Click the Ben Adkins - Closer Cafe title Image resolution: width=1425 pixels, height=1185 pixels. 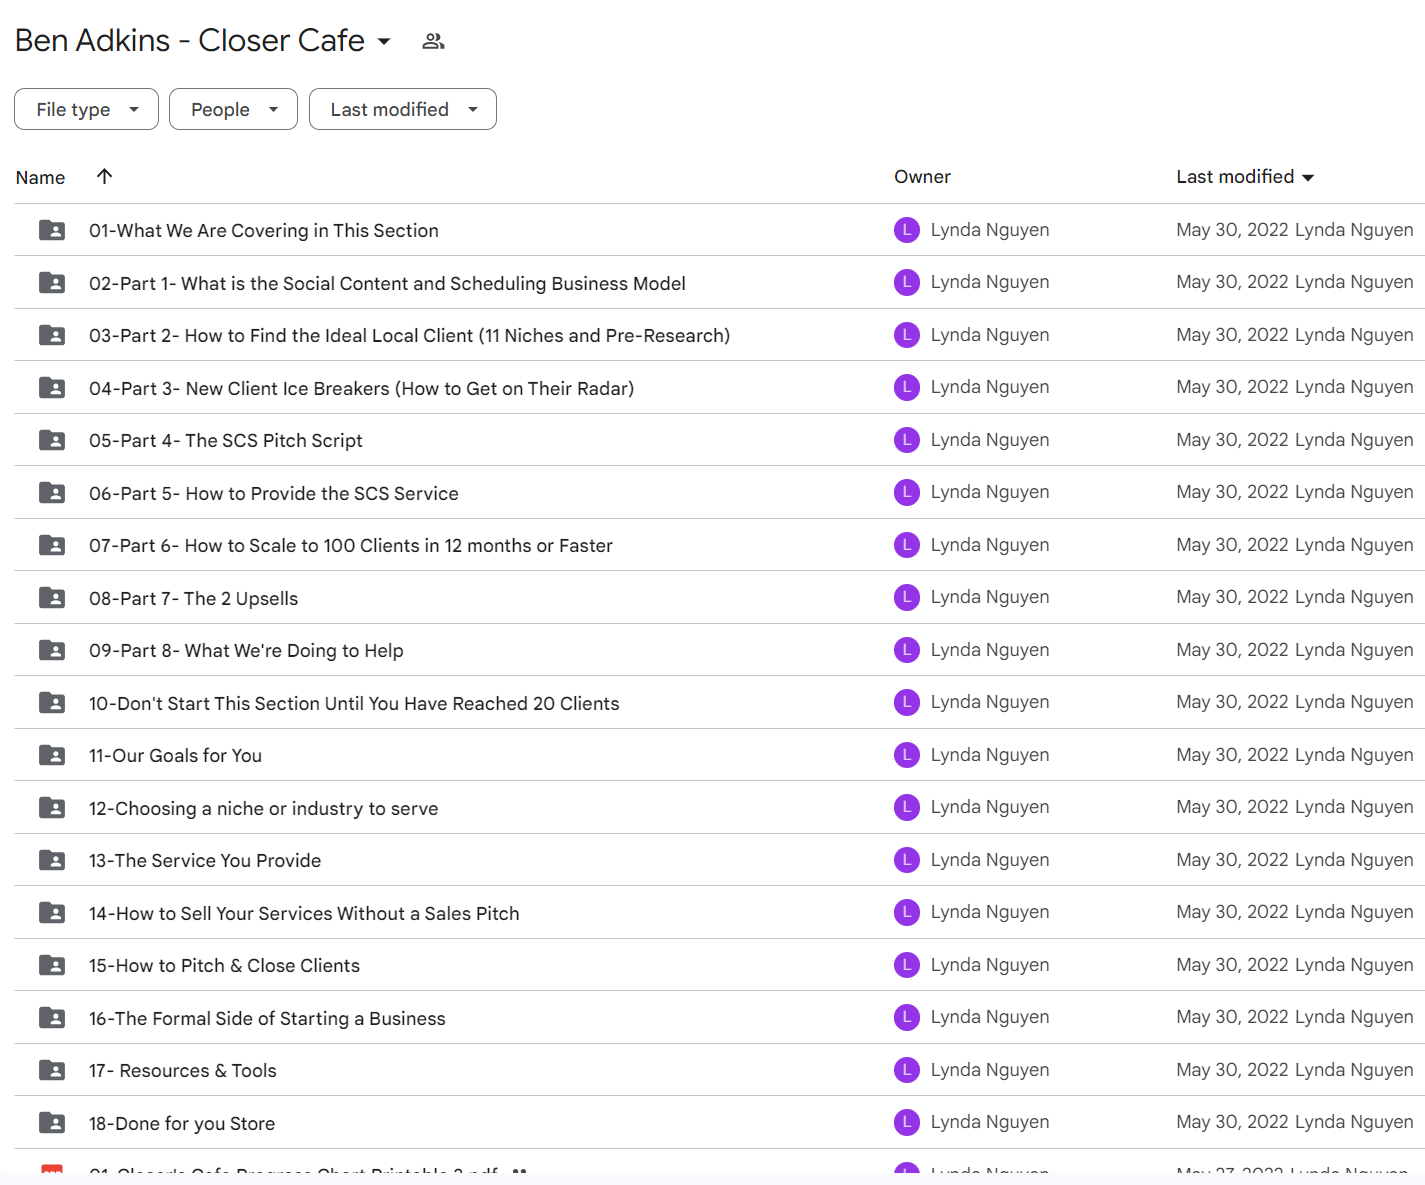tap(190, 41)
